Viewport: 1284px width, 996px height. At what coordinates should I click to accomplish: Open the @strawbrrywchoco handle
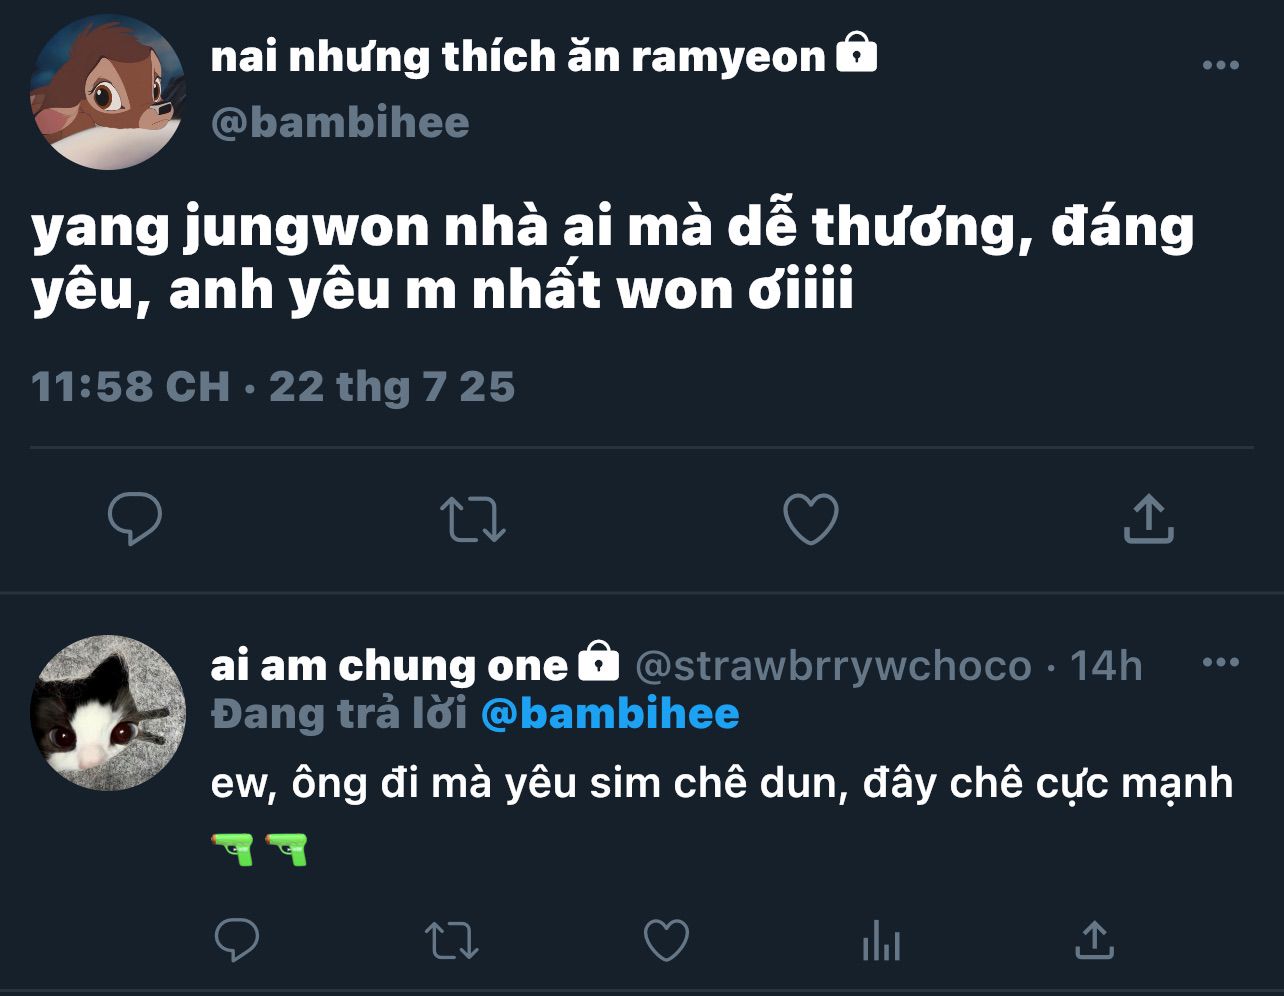(833, 666)
